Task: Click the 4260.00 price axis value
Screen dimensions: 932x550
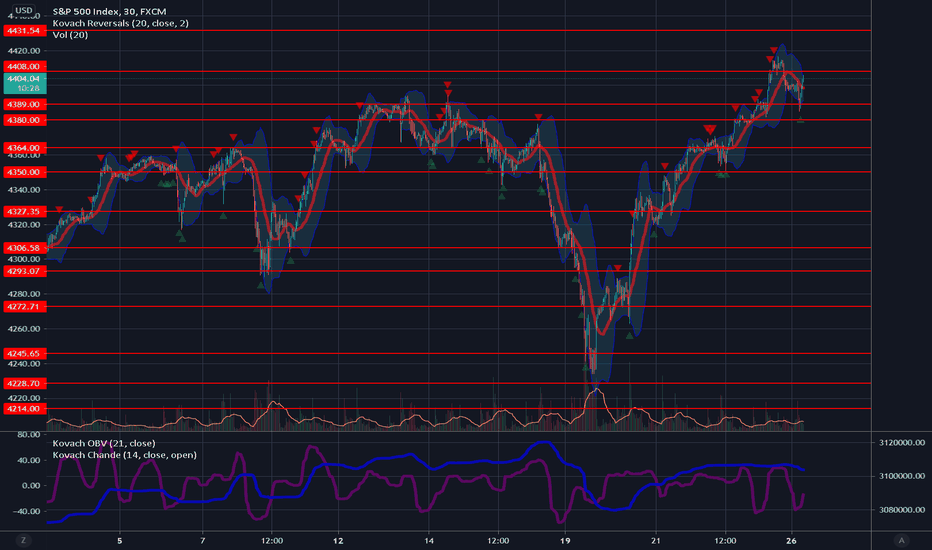Action: [x=24, y=329]
